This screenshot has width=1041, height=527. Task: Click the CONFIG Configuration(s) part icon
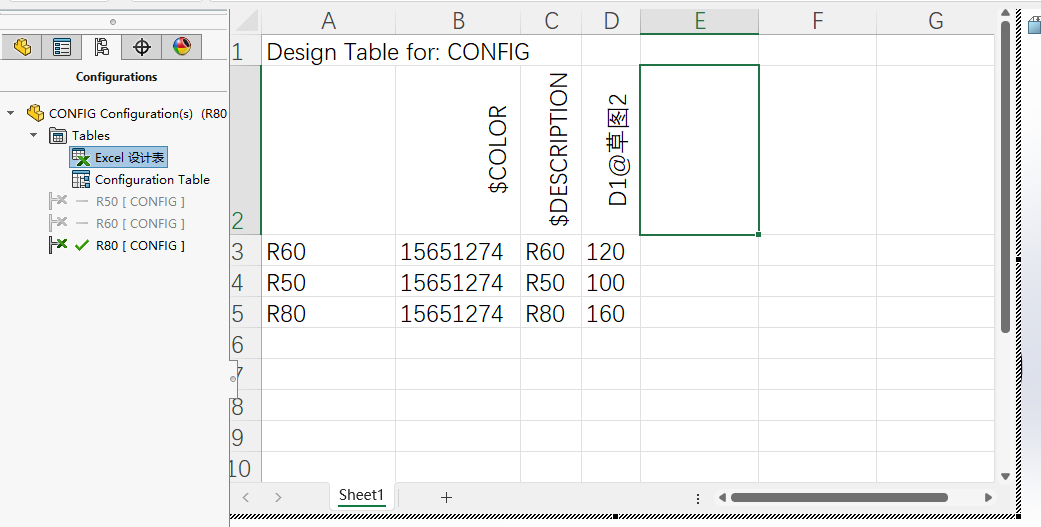point(35,113)
